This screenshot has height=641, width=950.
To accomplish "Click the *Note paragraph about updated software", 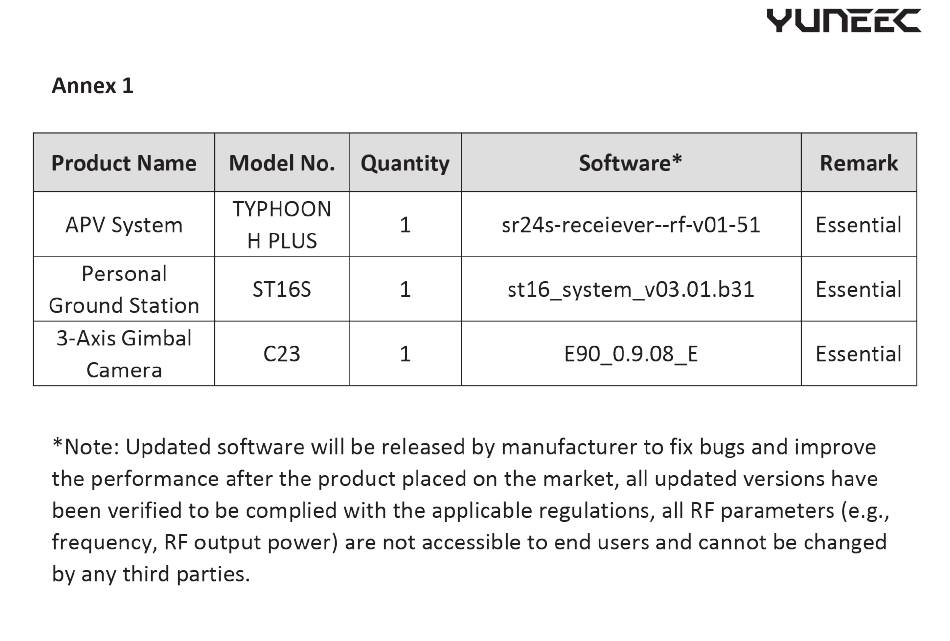I will pyautogui.click(x=470, y=510).
